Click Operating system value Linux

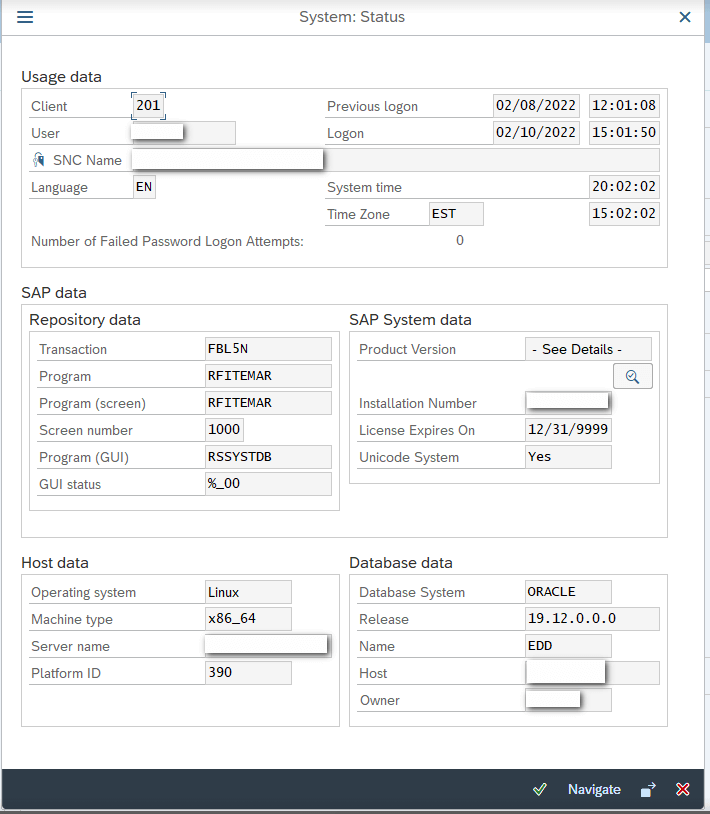pos(248,592)
